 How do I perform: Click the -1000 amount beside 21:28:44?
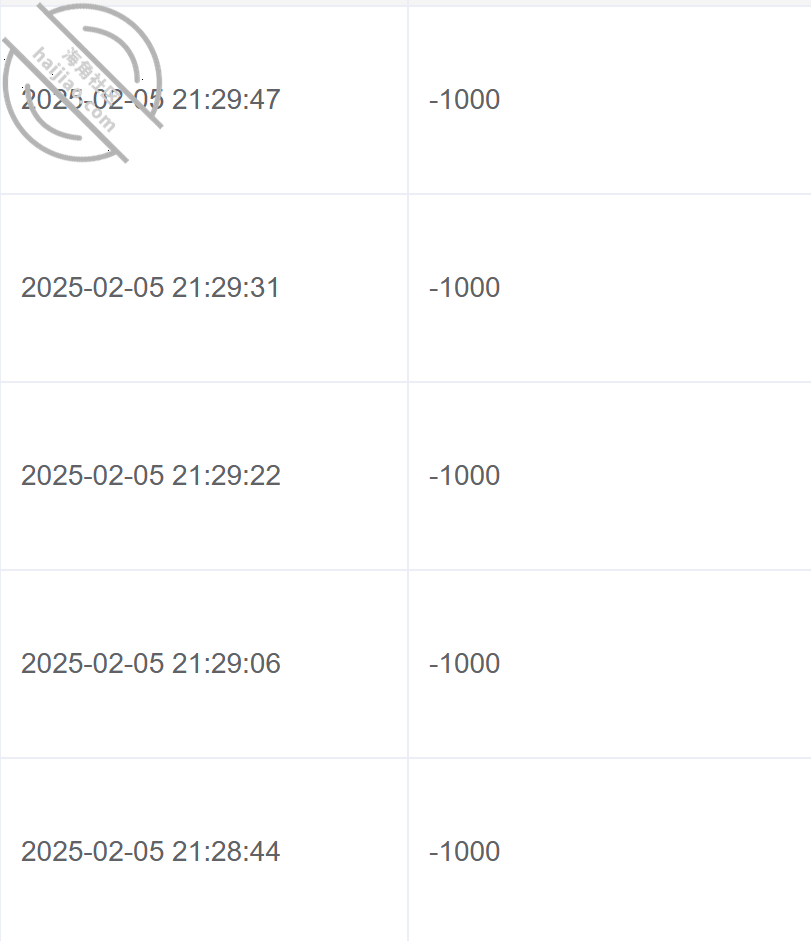coord(465,851)
